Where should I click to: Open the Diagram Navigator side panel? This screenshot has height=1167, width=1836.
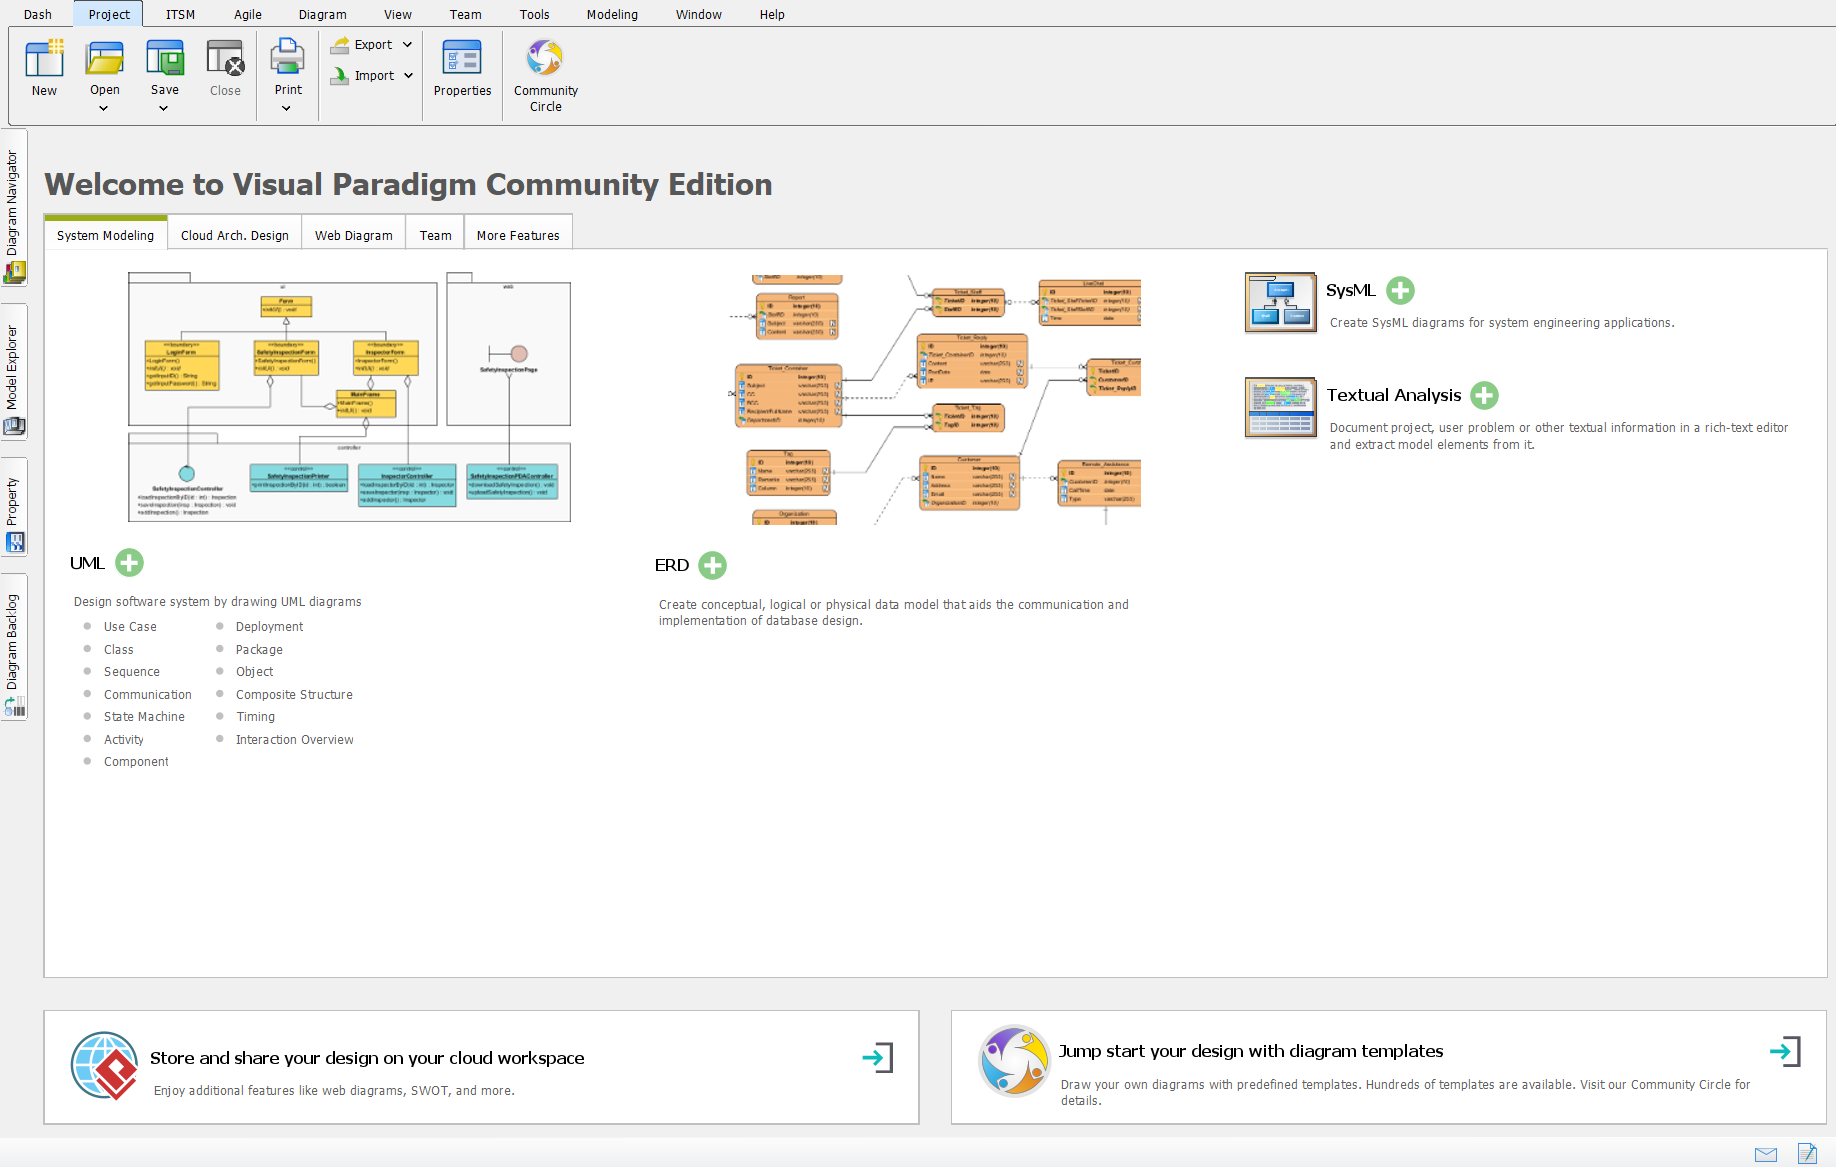click(x=13, y=208)
